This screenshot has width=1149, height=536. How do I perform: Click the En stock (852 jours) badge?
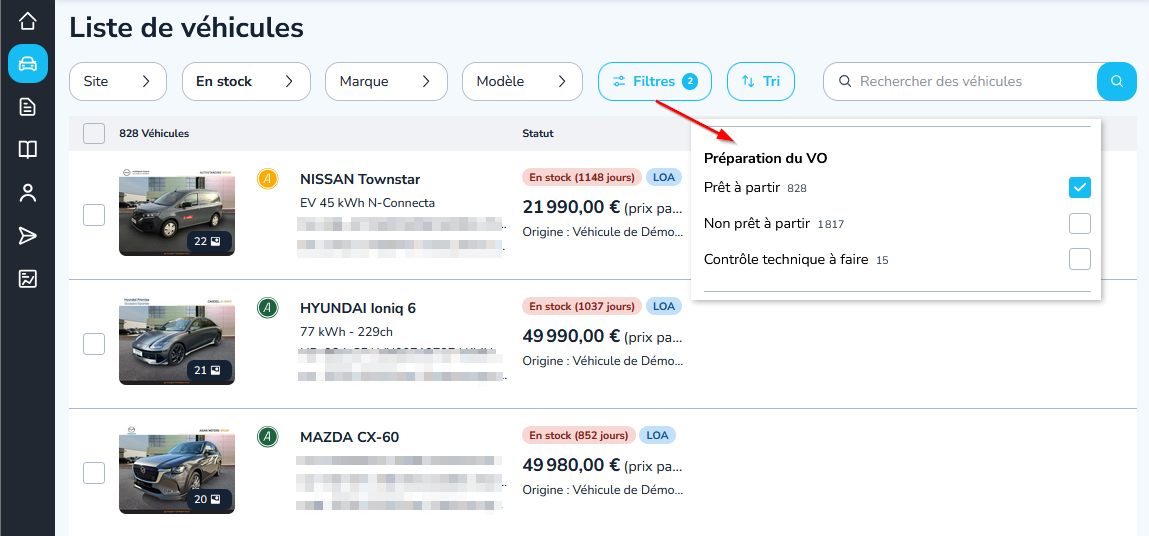(579, 436)
